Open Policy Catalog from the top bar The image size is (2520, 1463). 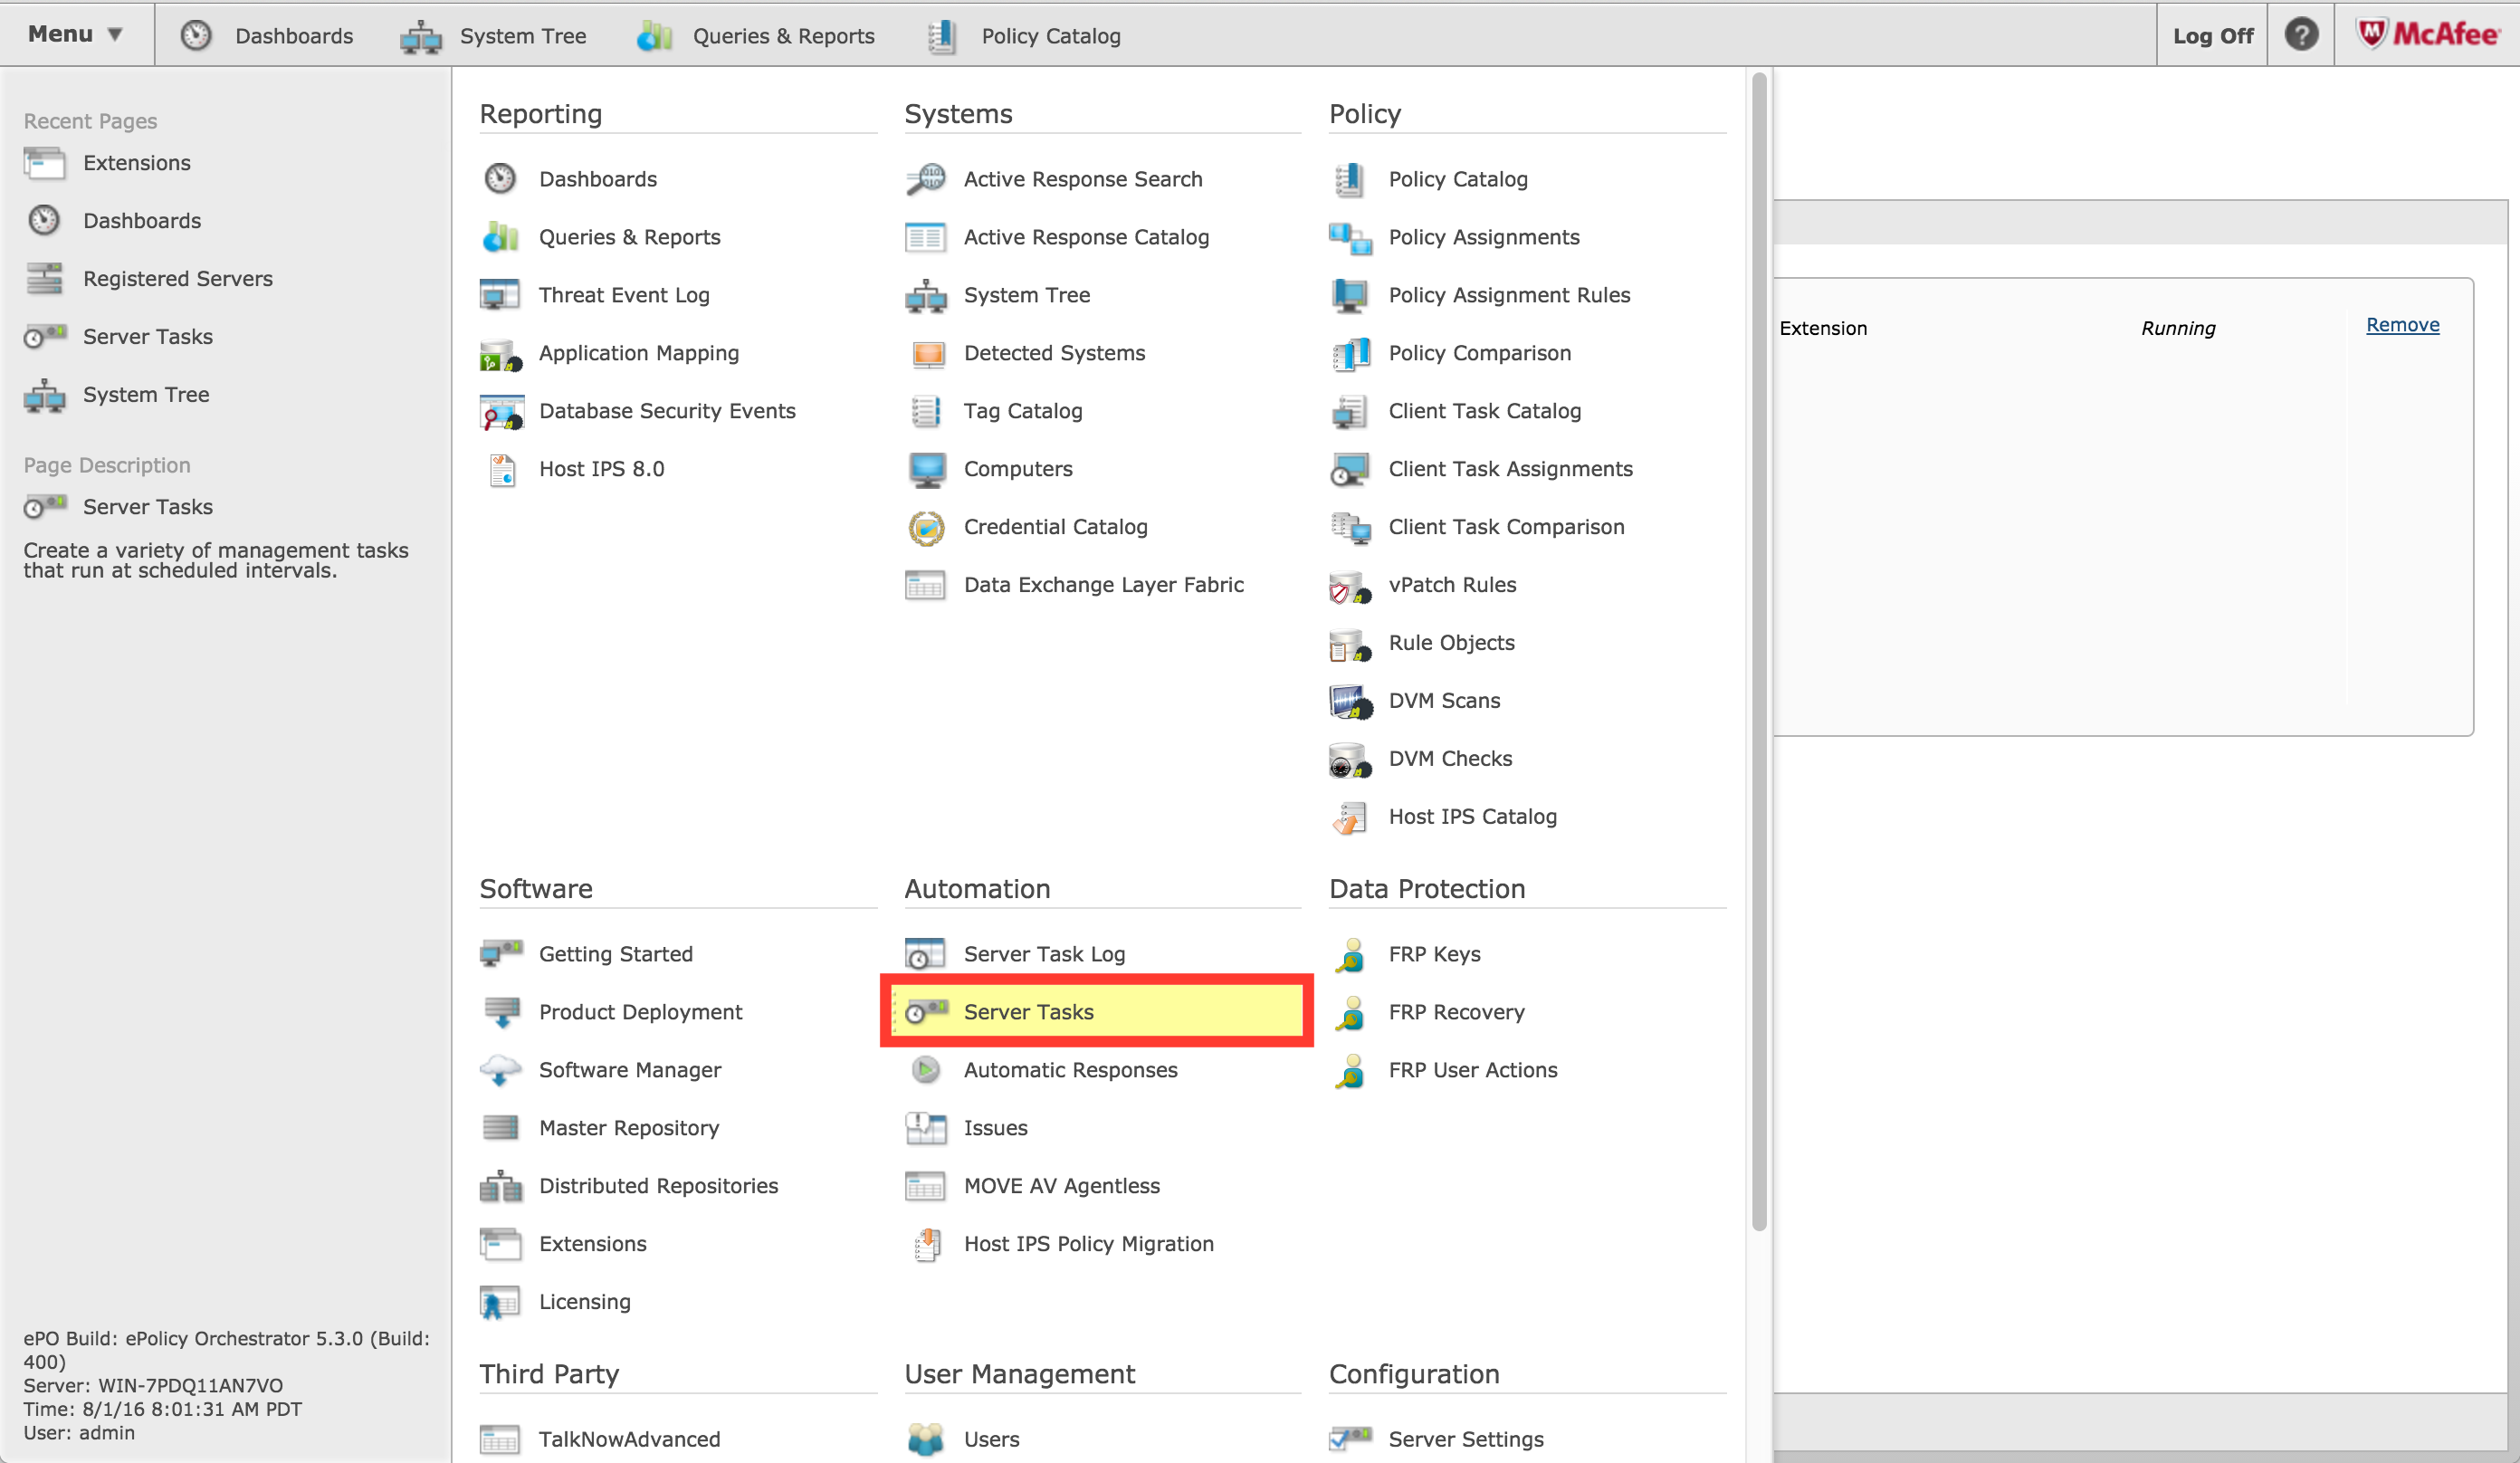[x=1050, y=35]
